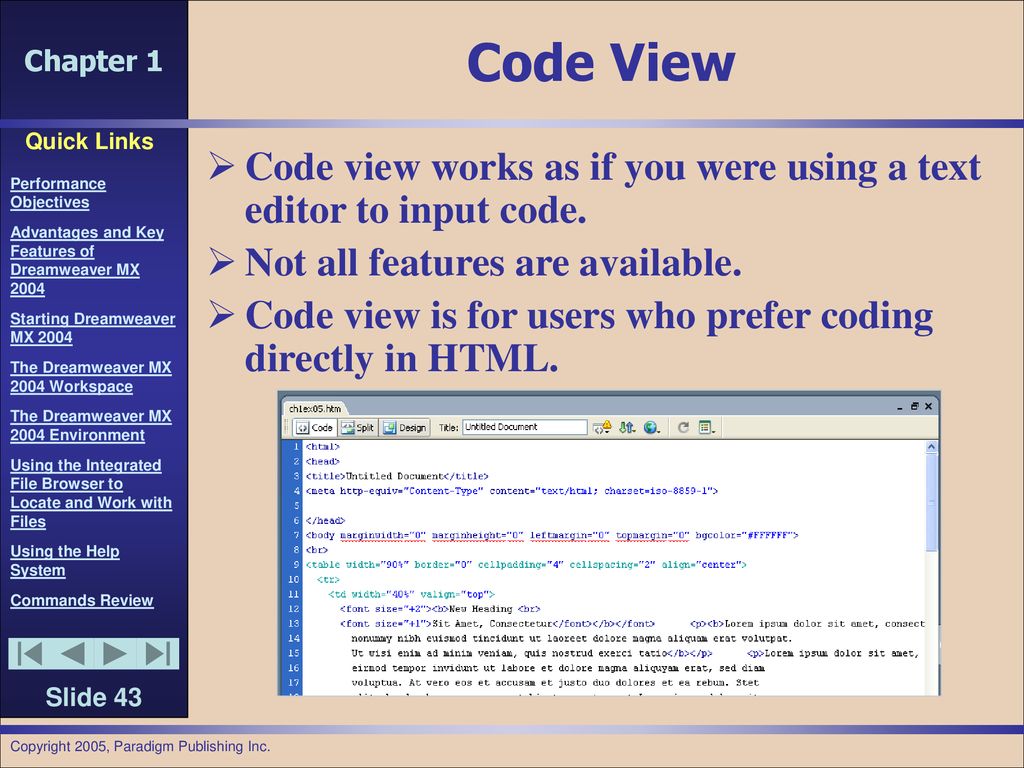Click the Copyright 2005 Paradigm Publishing text
Viewport: 1024px width, 768px height.
(140, 746)
